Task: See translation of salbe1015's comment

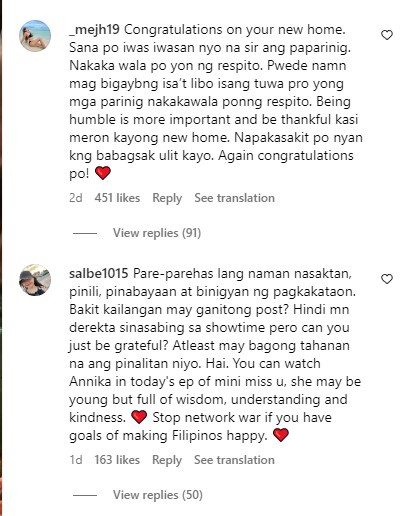Action: 234,460
